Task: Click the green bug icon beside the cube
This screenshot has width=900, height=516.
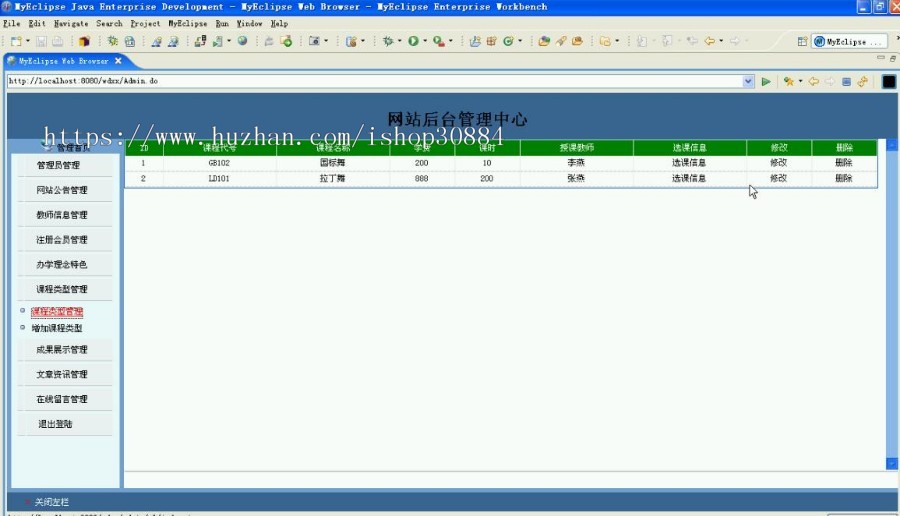Action: coord(112,41)
